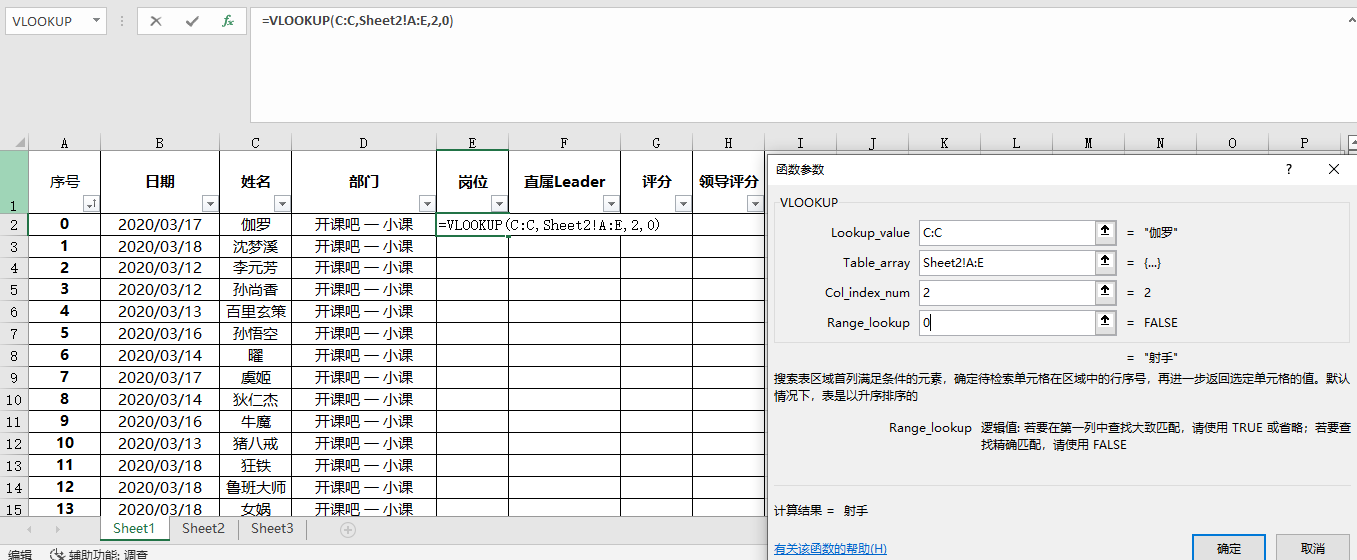Open the 评分 column filter dropdown
This screenshot has width=1357, height=560.
point(683,204)
